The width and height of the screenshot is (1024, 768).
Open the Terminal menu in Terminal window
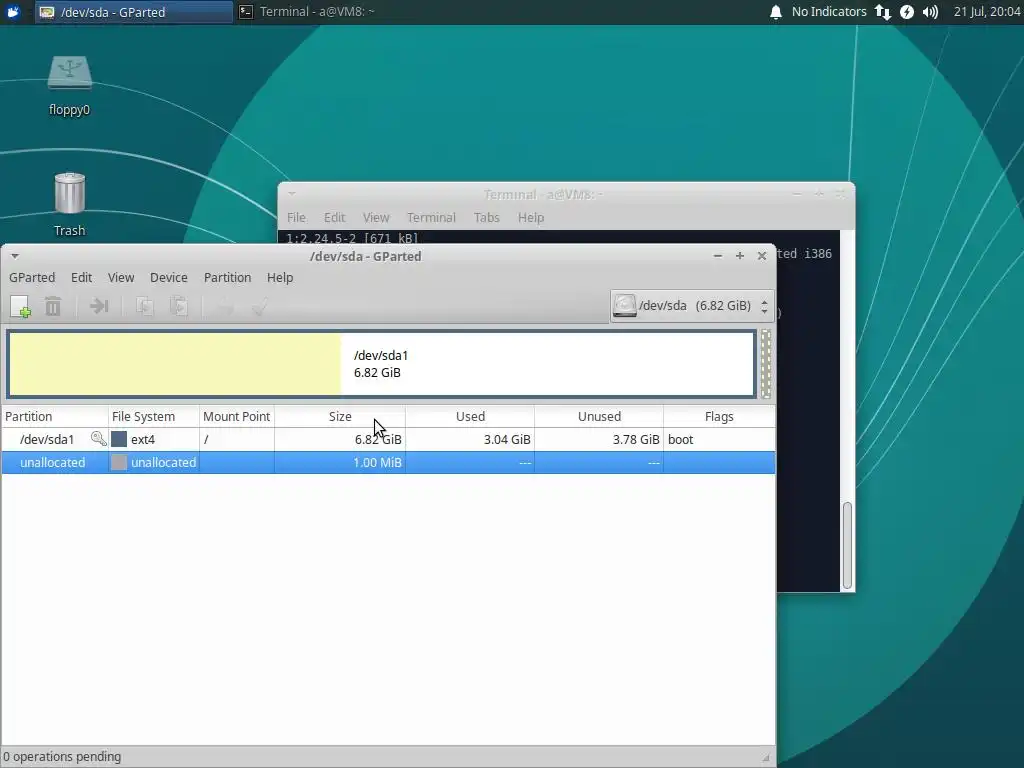pyautogui.click(x=431, y=217)
